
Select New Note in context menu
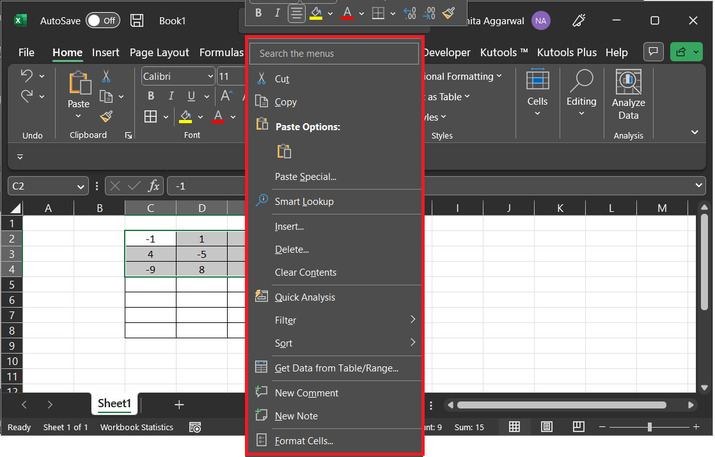334,415
